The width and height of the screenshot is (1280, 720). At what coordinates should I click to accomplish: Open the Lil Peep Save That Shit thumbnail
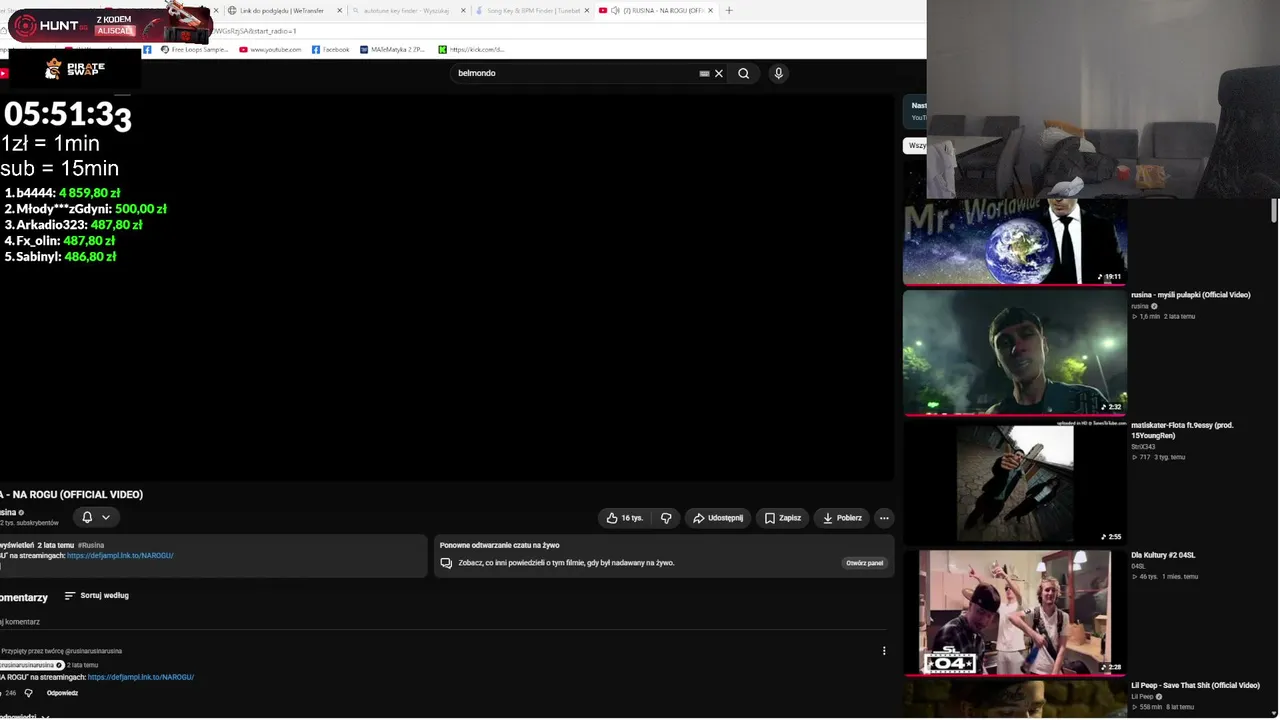tap(1015, 699)
